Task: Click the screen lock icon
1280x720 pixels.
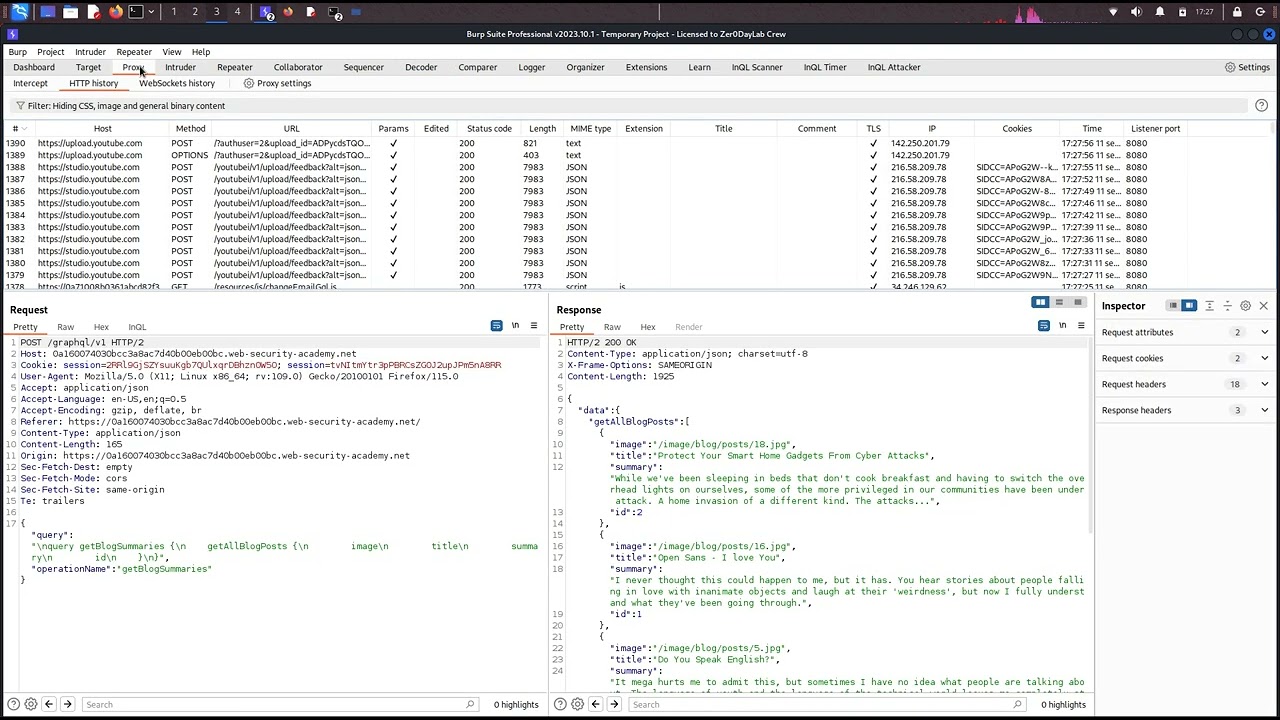Action: point(1237,12)
